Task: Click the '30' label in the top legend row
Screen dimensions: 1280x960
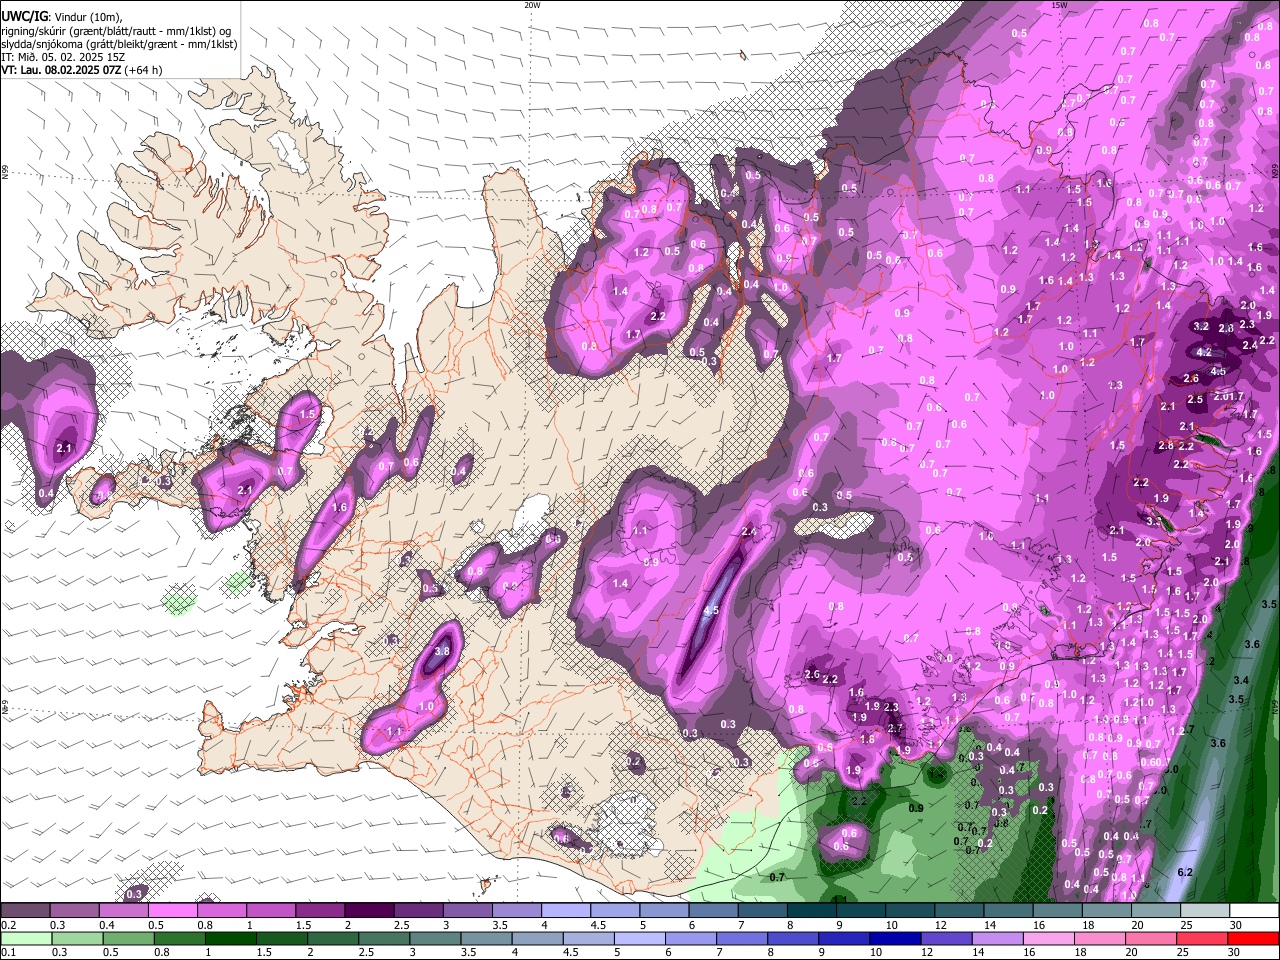Action: pyautogui.click(x=1236, y=925)
